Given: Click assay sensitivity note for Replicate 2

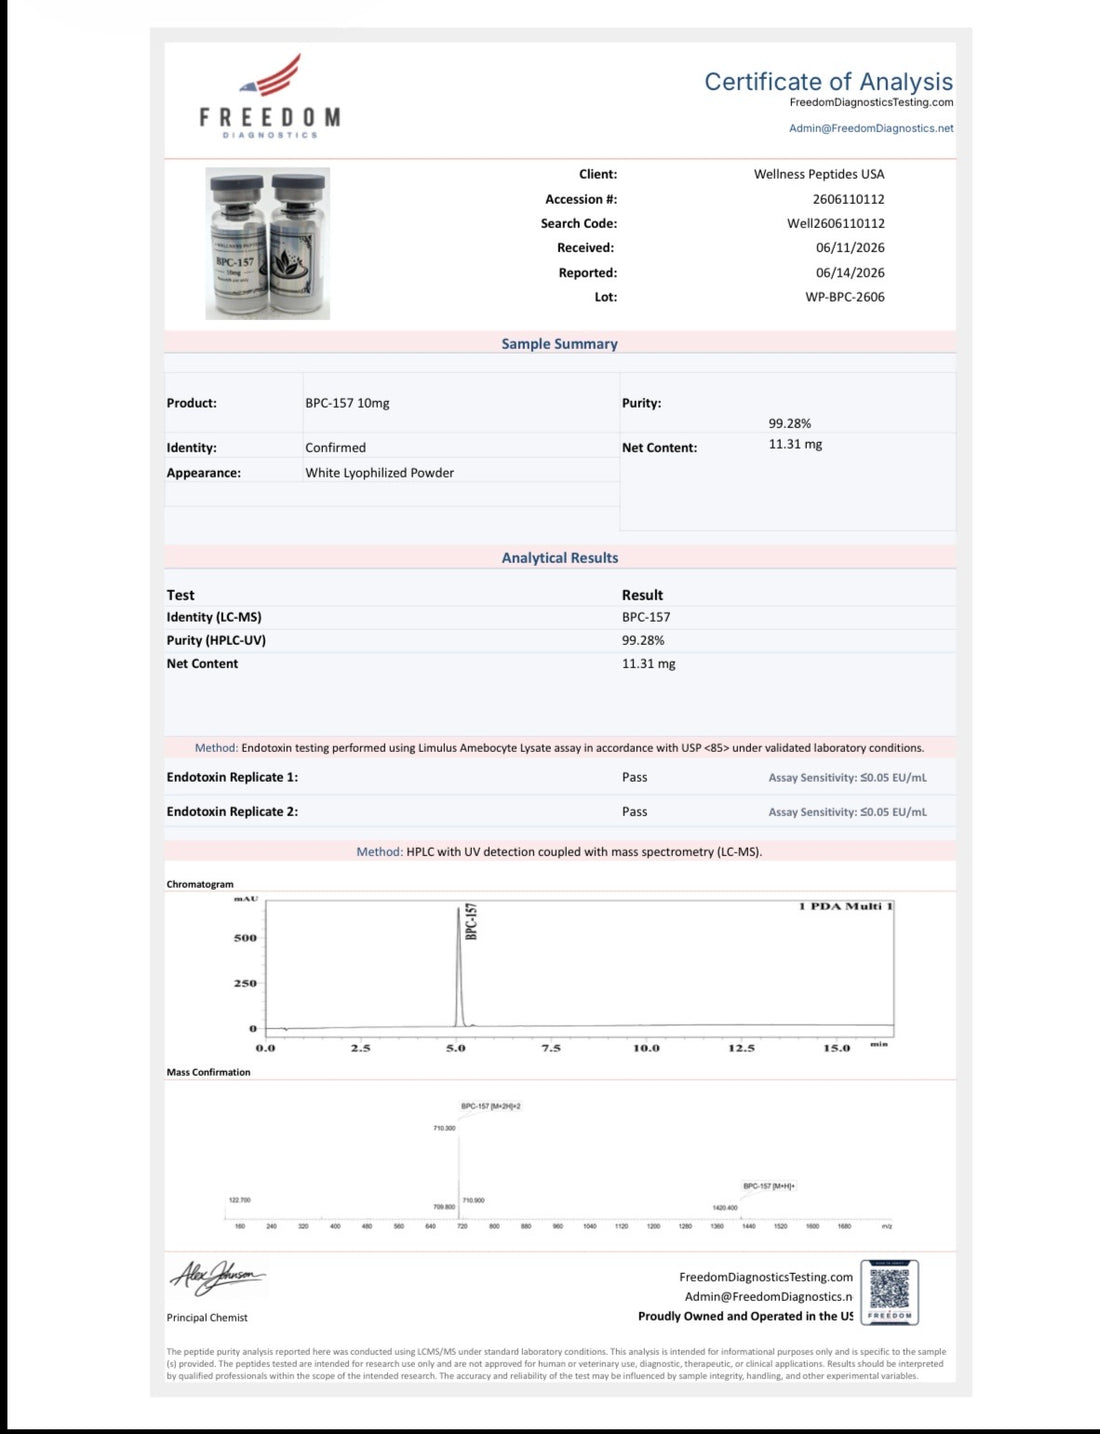Looking at the screenshot, I should pos(847,812).
